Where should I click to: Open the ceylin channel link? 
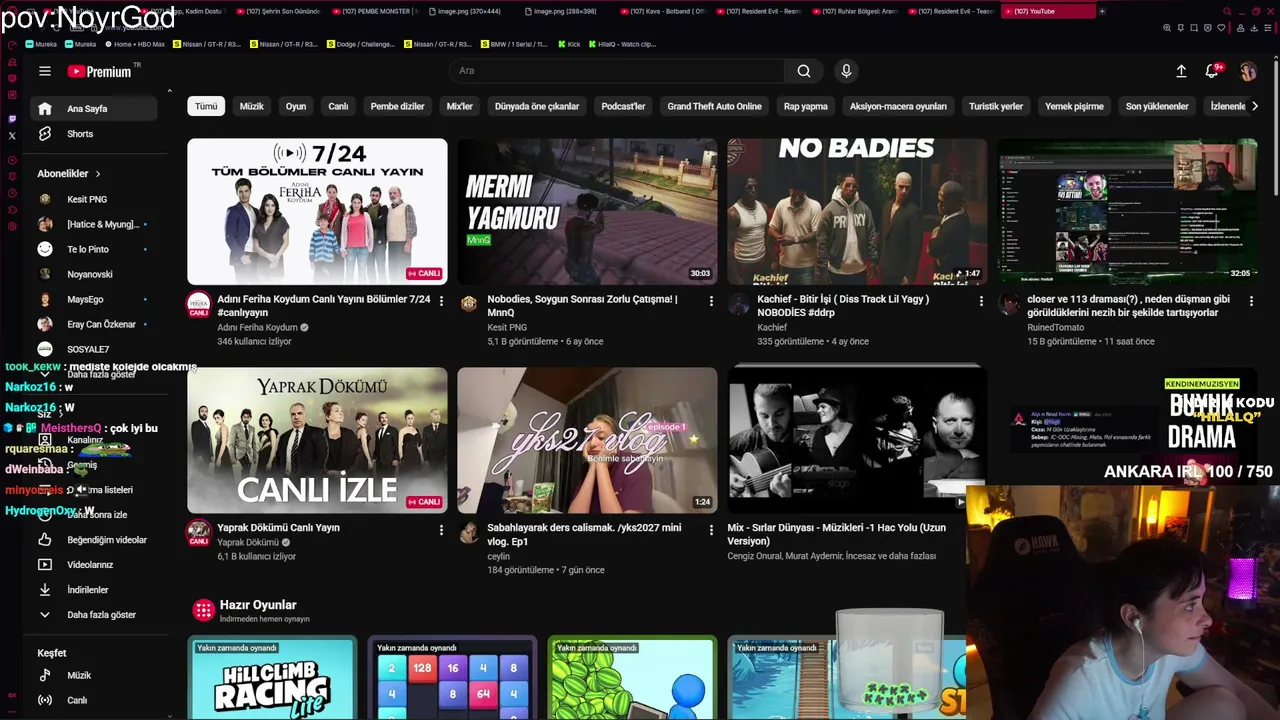499,556
